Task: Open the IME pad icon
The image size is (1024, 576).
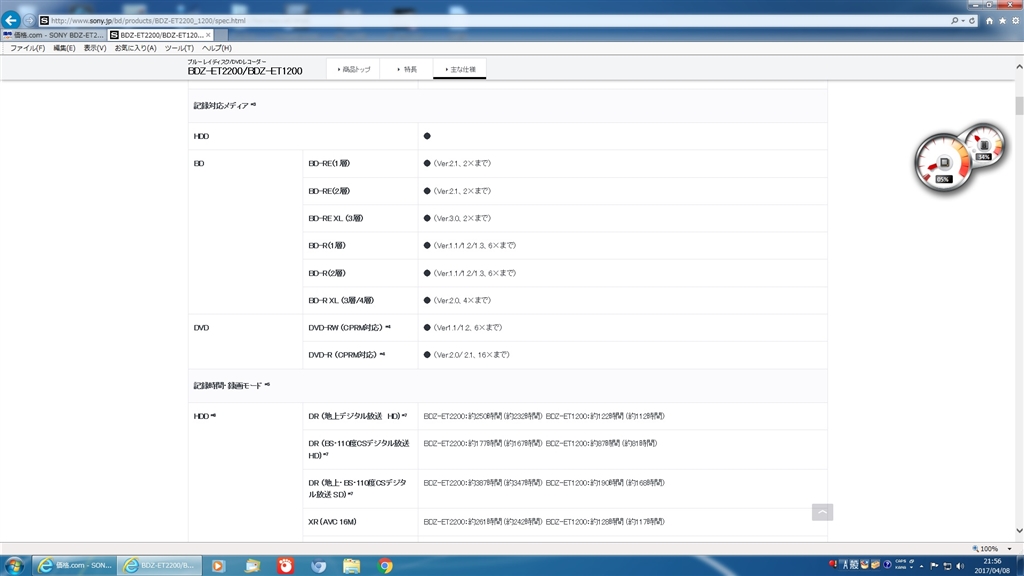Action: coord(865,565)
